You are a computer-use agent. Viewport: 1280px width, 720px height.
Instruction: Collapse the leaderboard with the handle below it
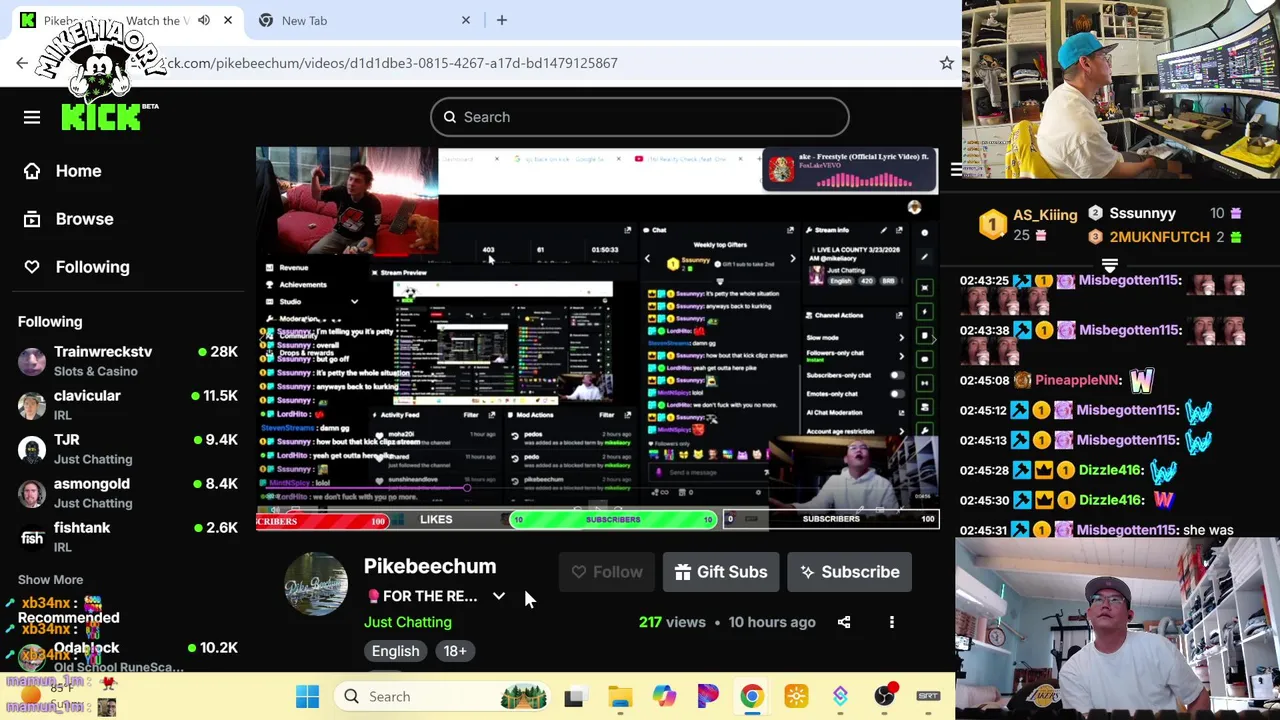[1110, 266]
